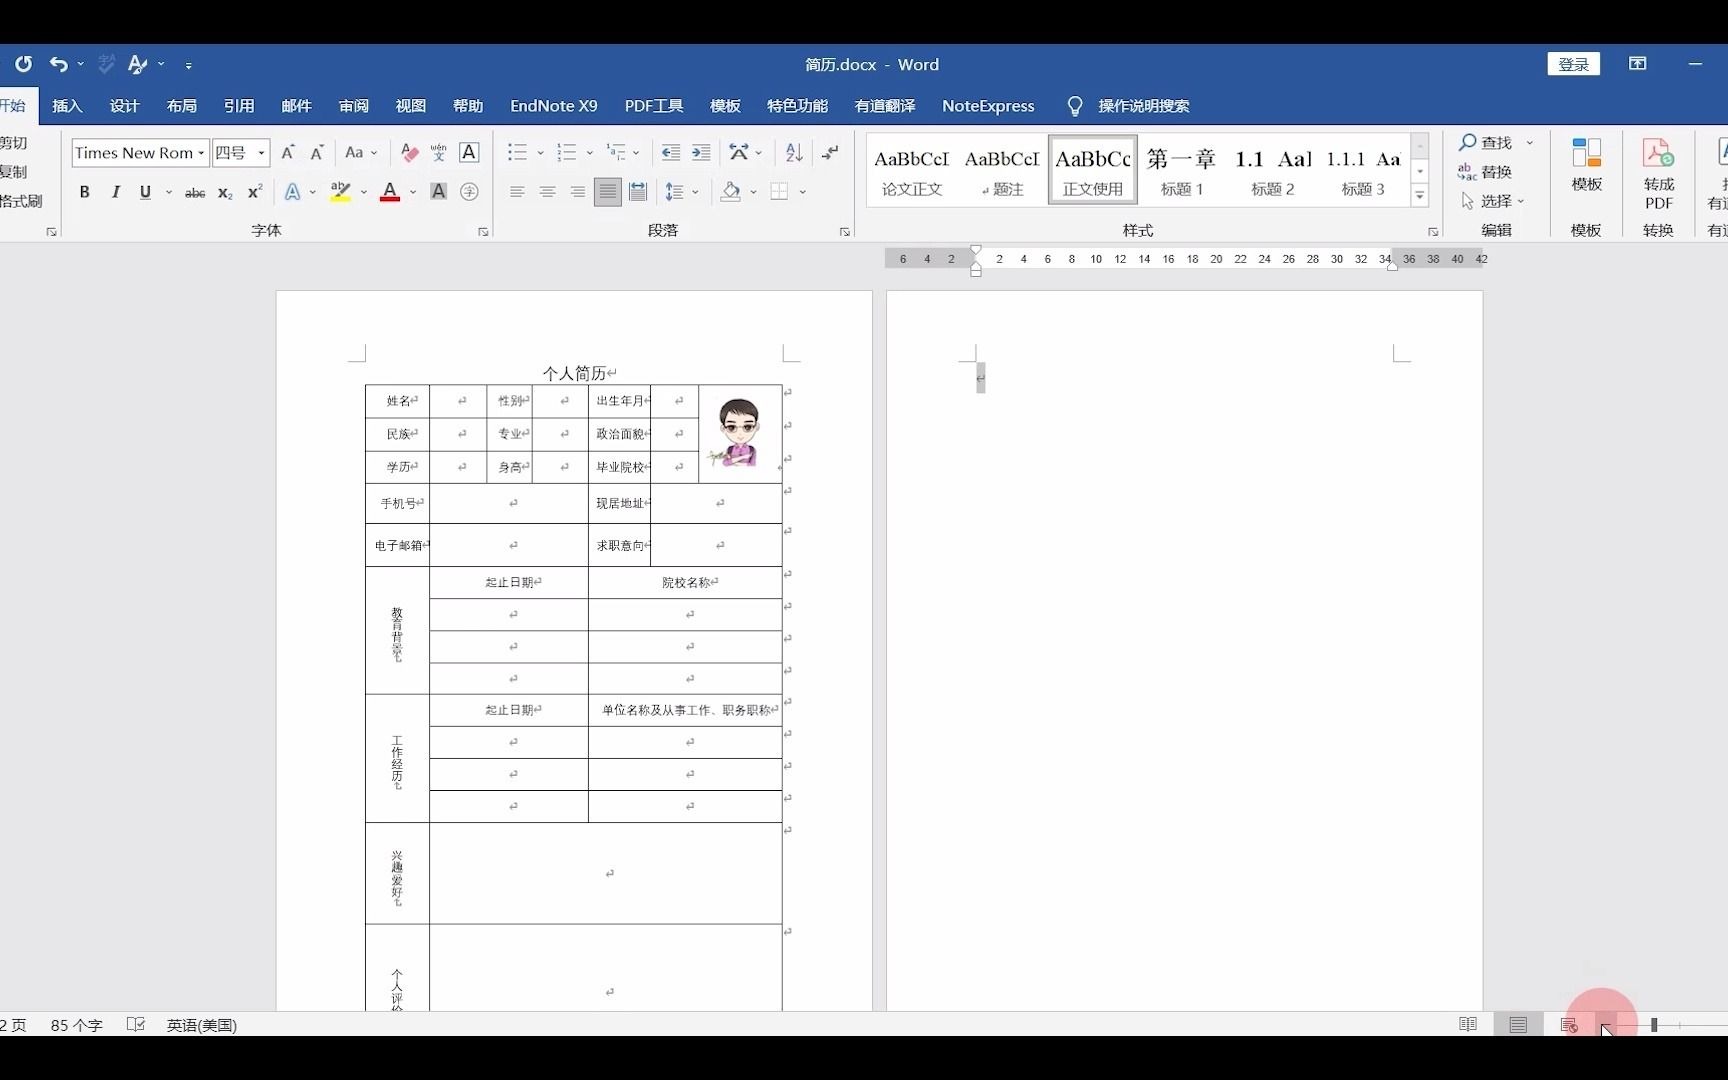Toggle Superscript formatting
The width and height of the screenshot is (1728, 1080).
(255, 192)
